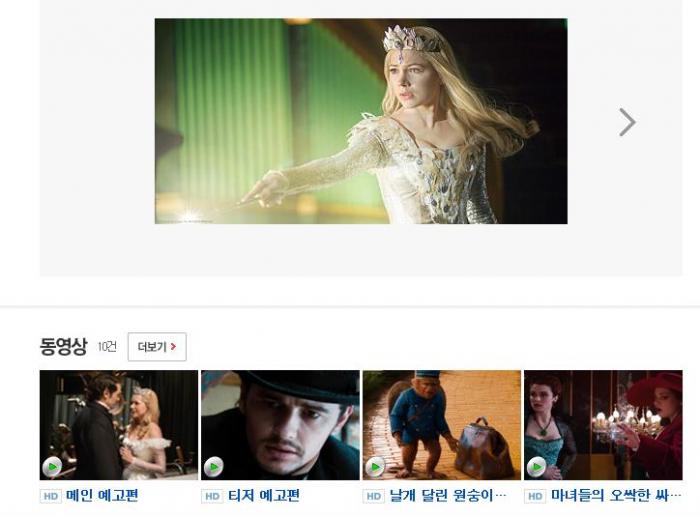Click HD badge beside 날개 달린 원숭이

[x=374, y=496]
